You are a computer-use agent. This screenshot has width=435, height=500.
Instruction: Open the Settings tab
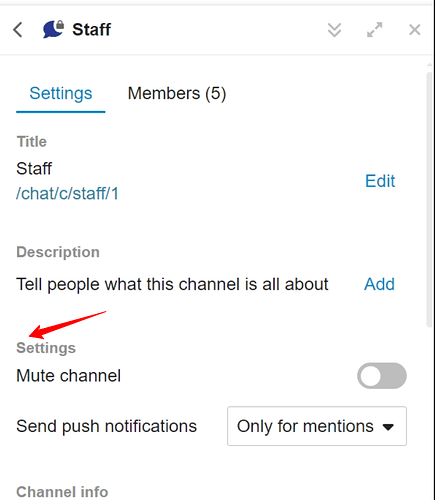61,93
